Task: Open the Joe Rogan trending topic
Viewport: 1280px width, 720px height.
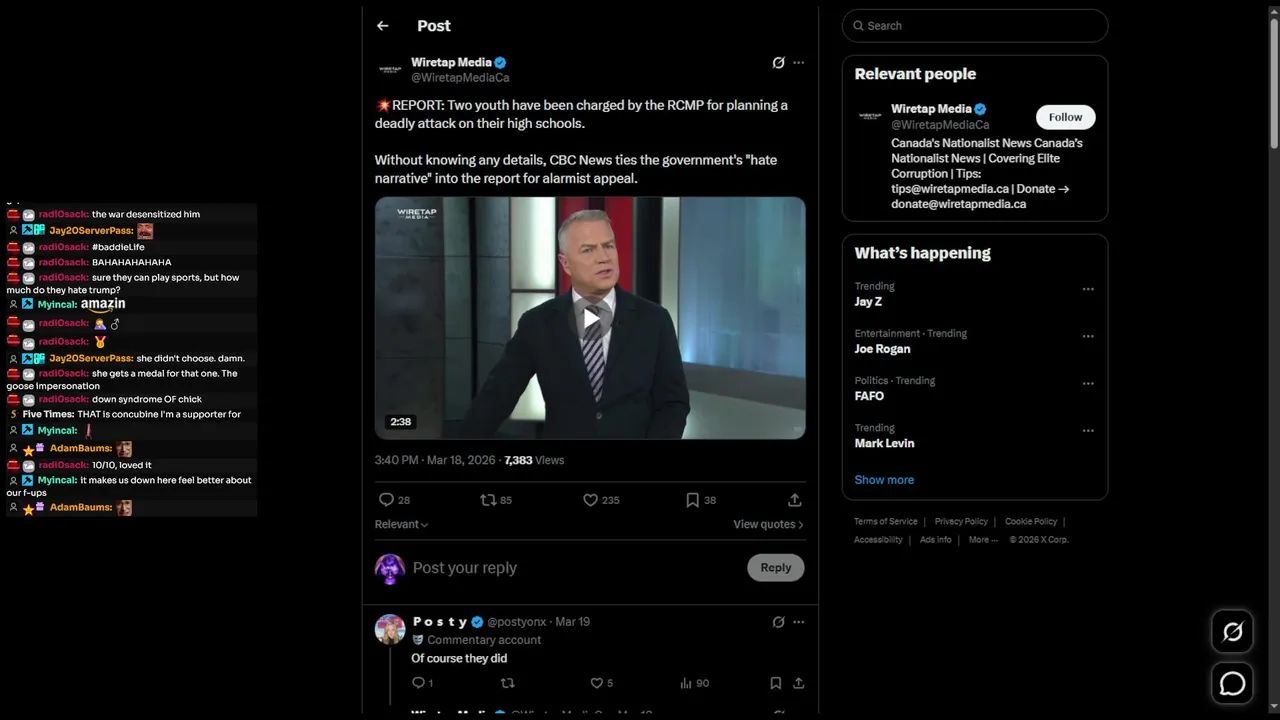Action: [882, 349]
